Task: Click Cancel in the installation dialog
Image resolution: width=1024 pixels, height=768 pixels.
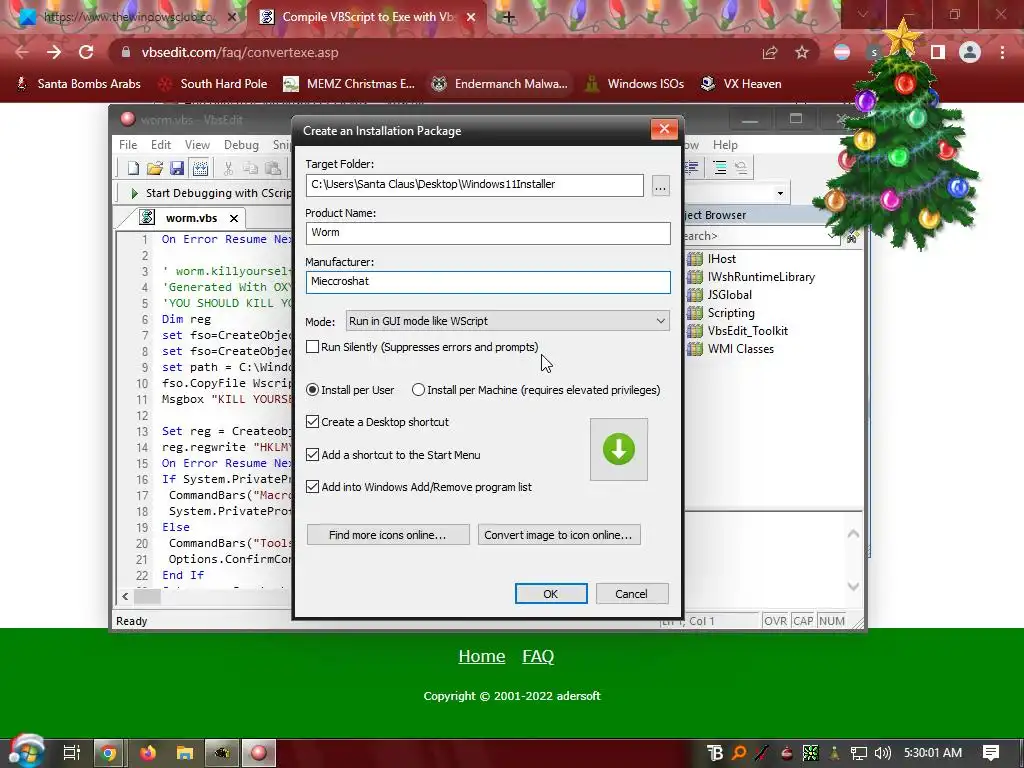Action: click(x=632, y=594)
